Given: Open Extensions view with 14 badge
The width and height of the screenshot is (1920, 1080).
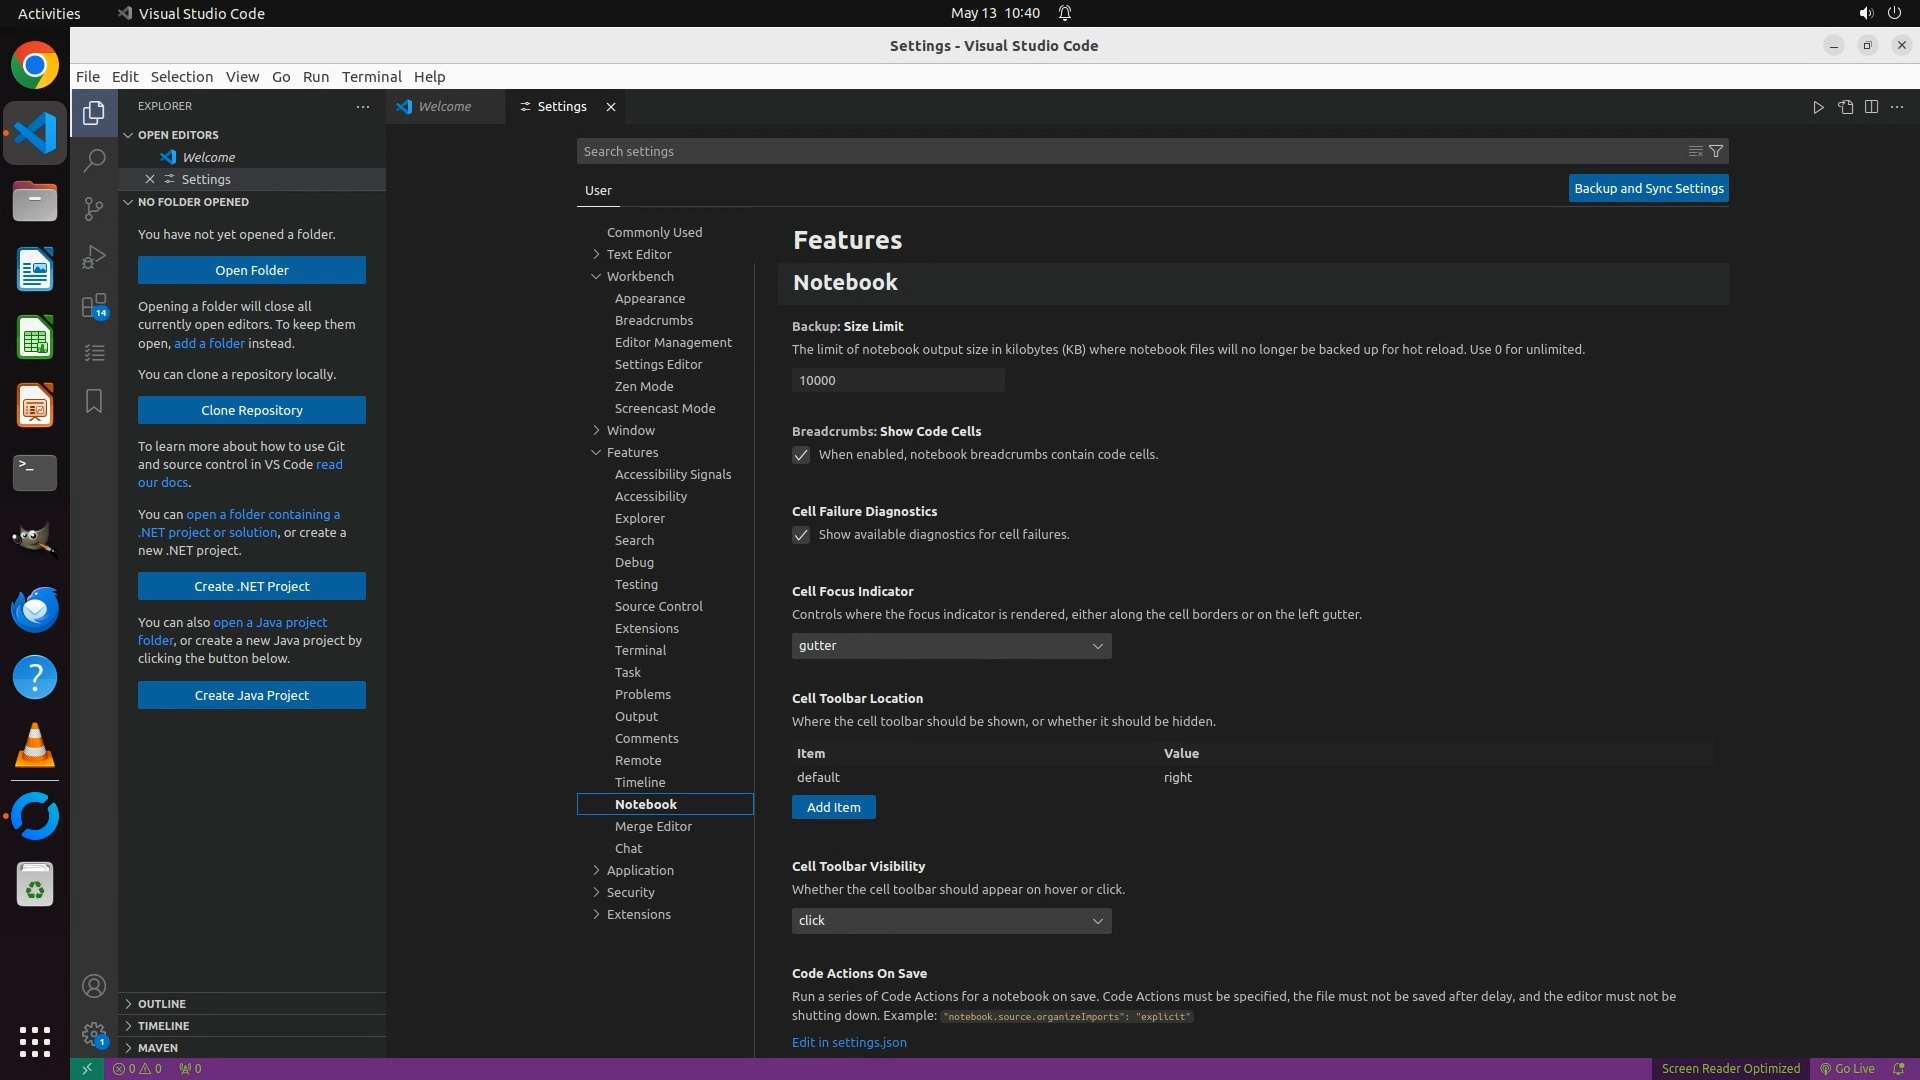Looking at the screenshot, I should tap(94, 306).
